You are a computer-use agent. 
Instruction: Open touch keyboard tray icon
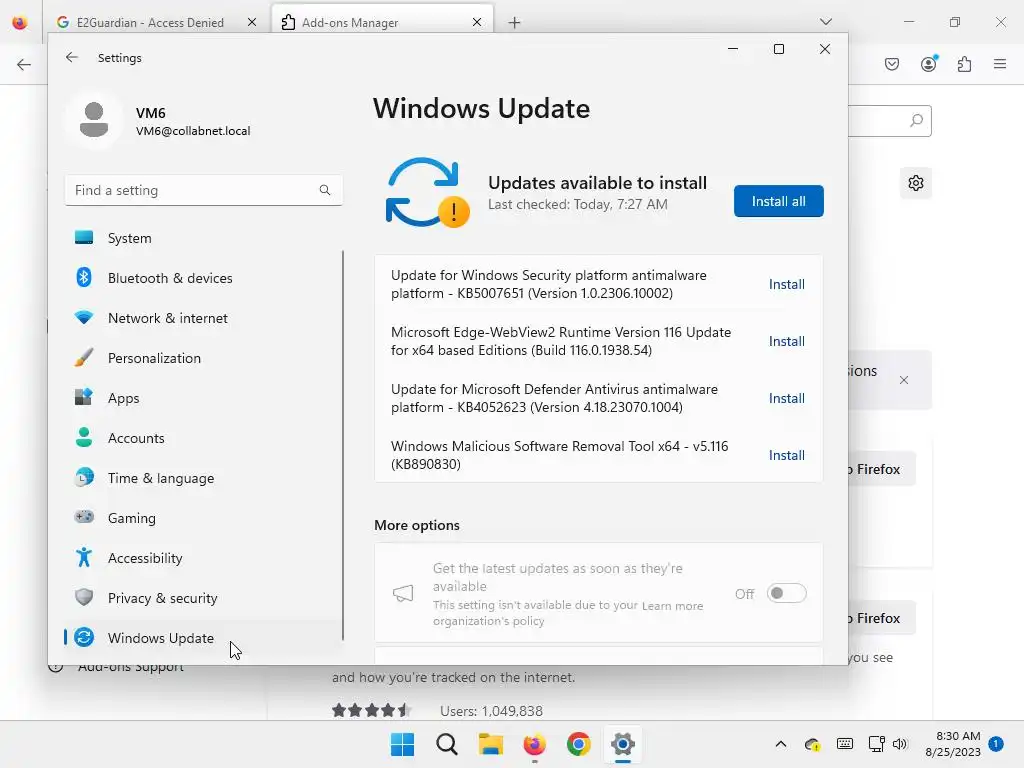coord(844,744)
